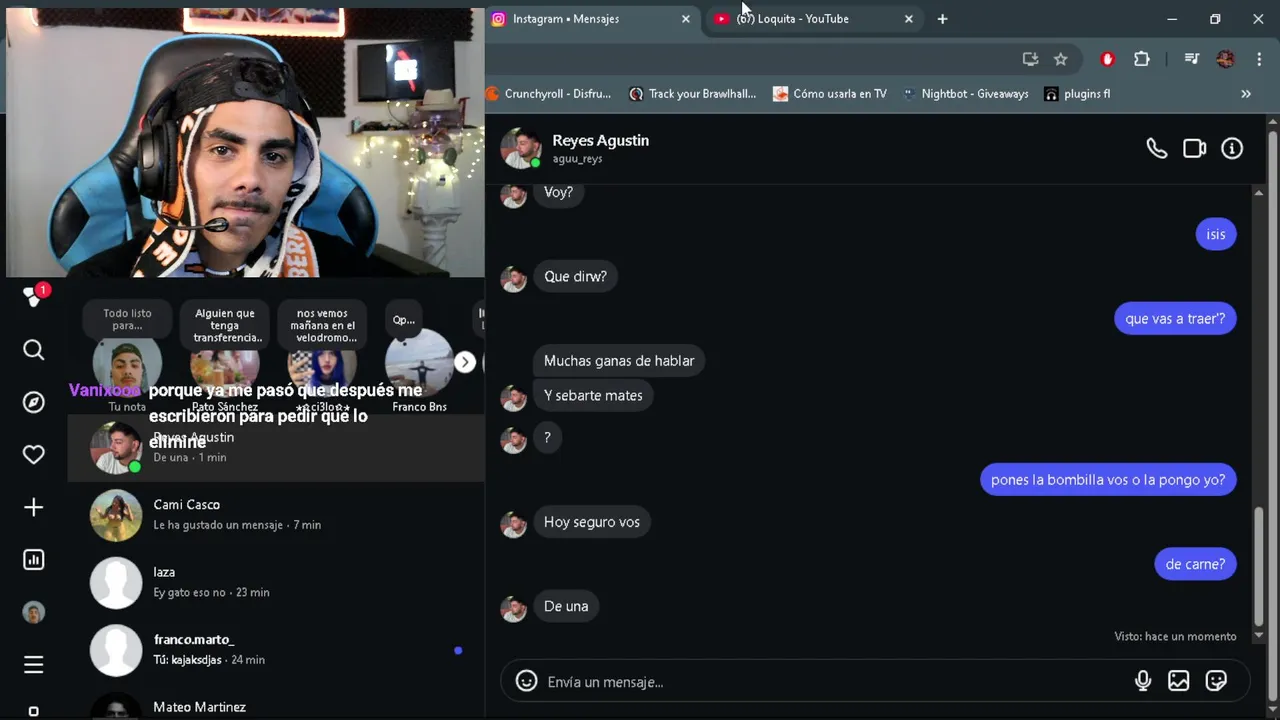The image size is (1280, 720).
Task: Open the media control icon in toolbar
Action: (1191, 59)
